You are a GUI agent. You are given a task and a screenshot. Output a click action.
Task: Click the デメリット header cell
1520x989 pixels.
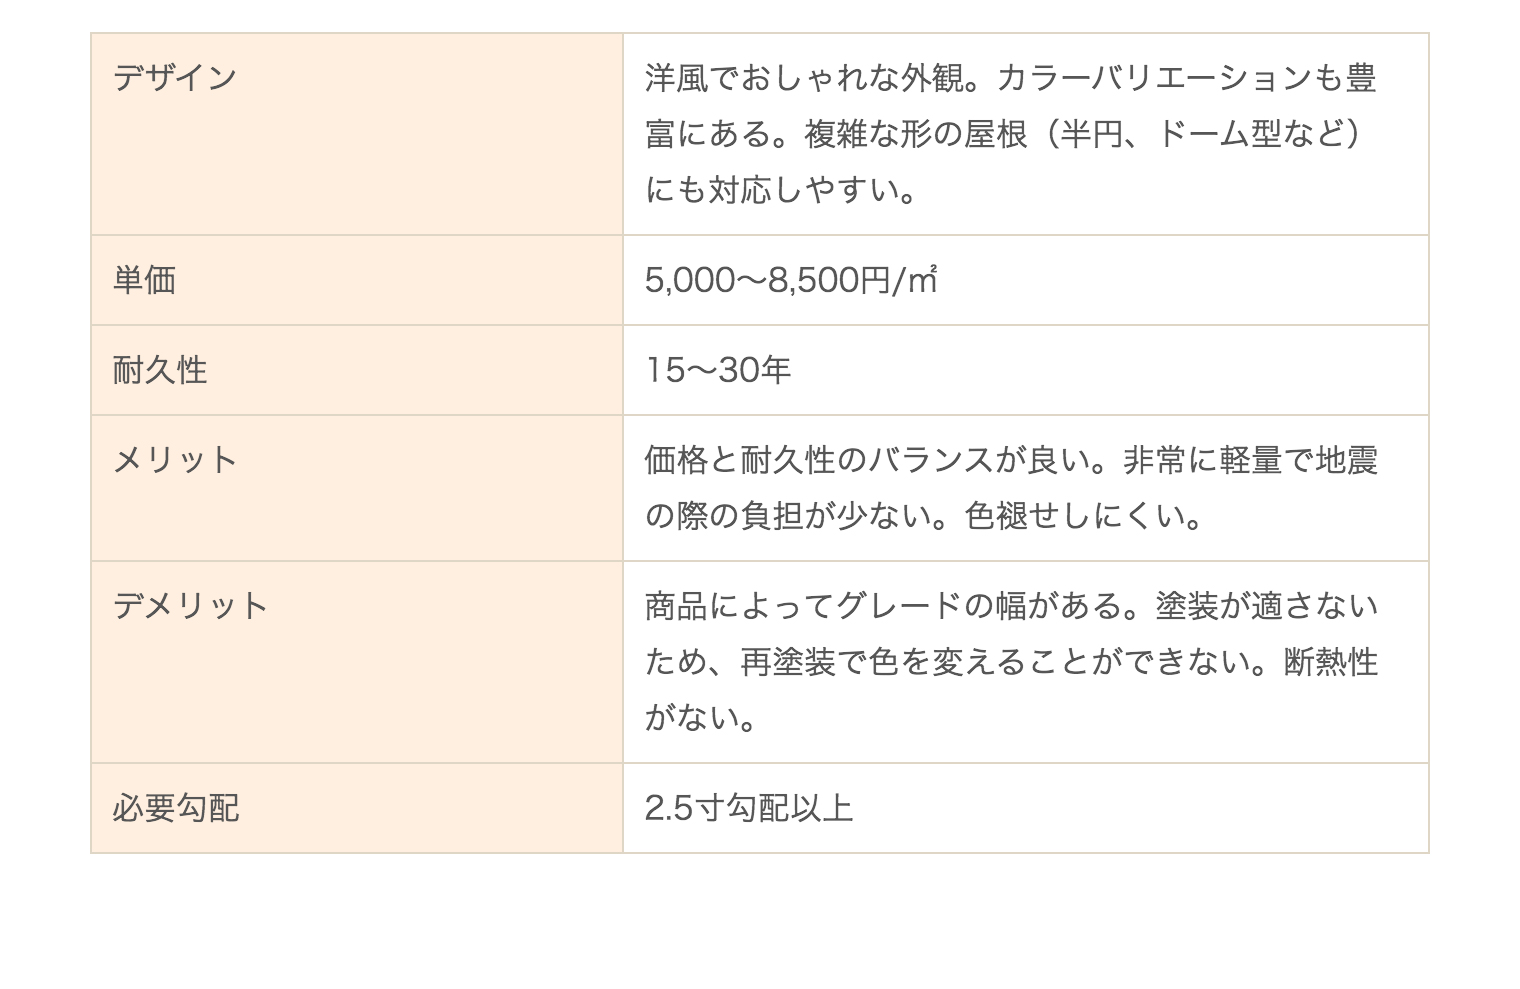coord(357,662)
